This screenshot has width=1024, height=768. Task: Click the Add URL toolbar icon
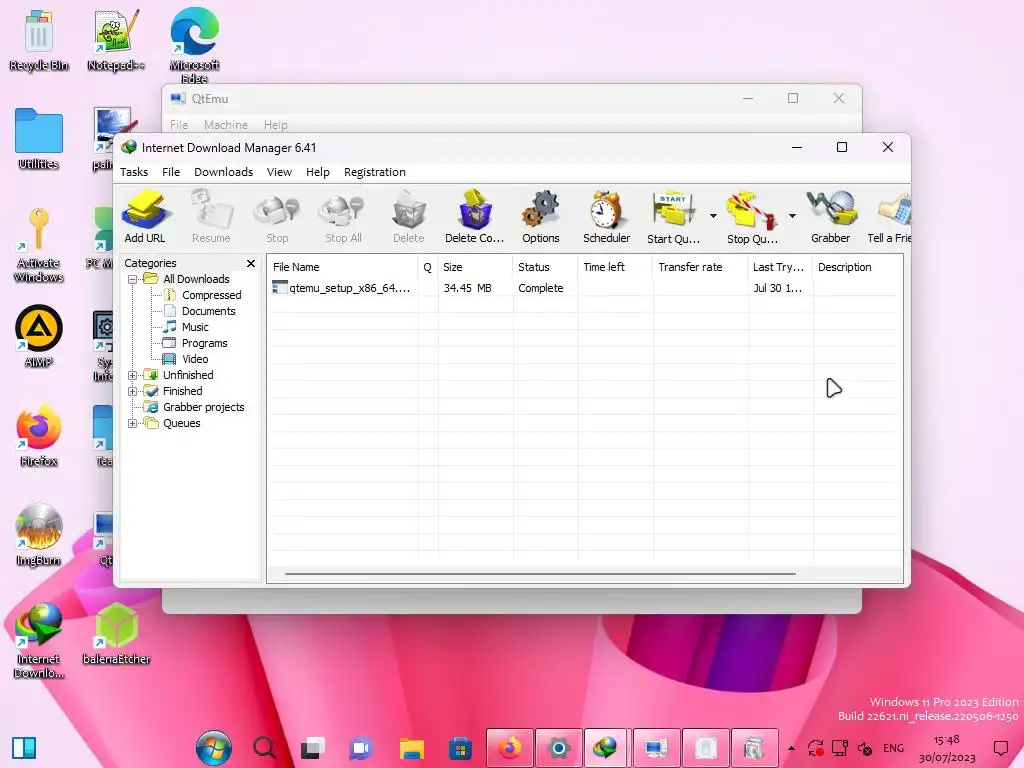[145, 217]
